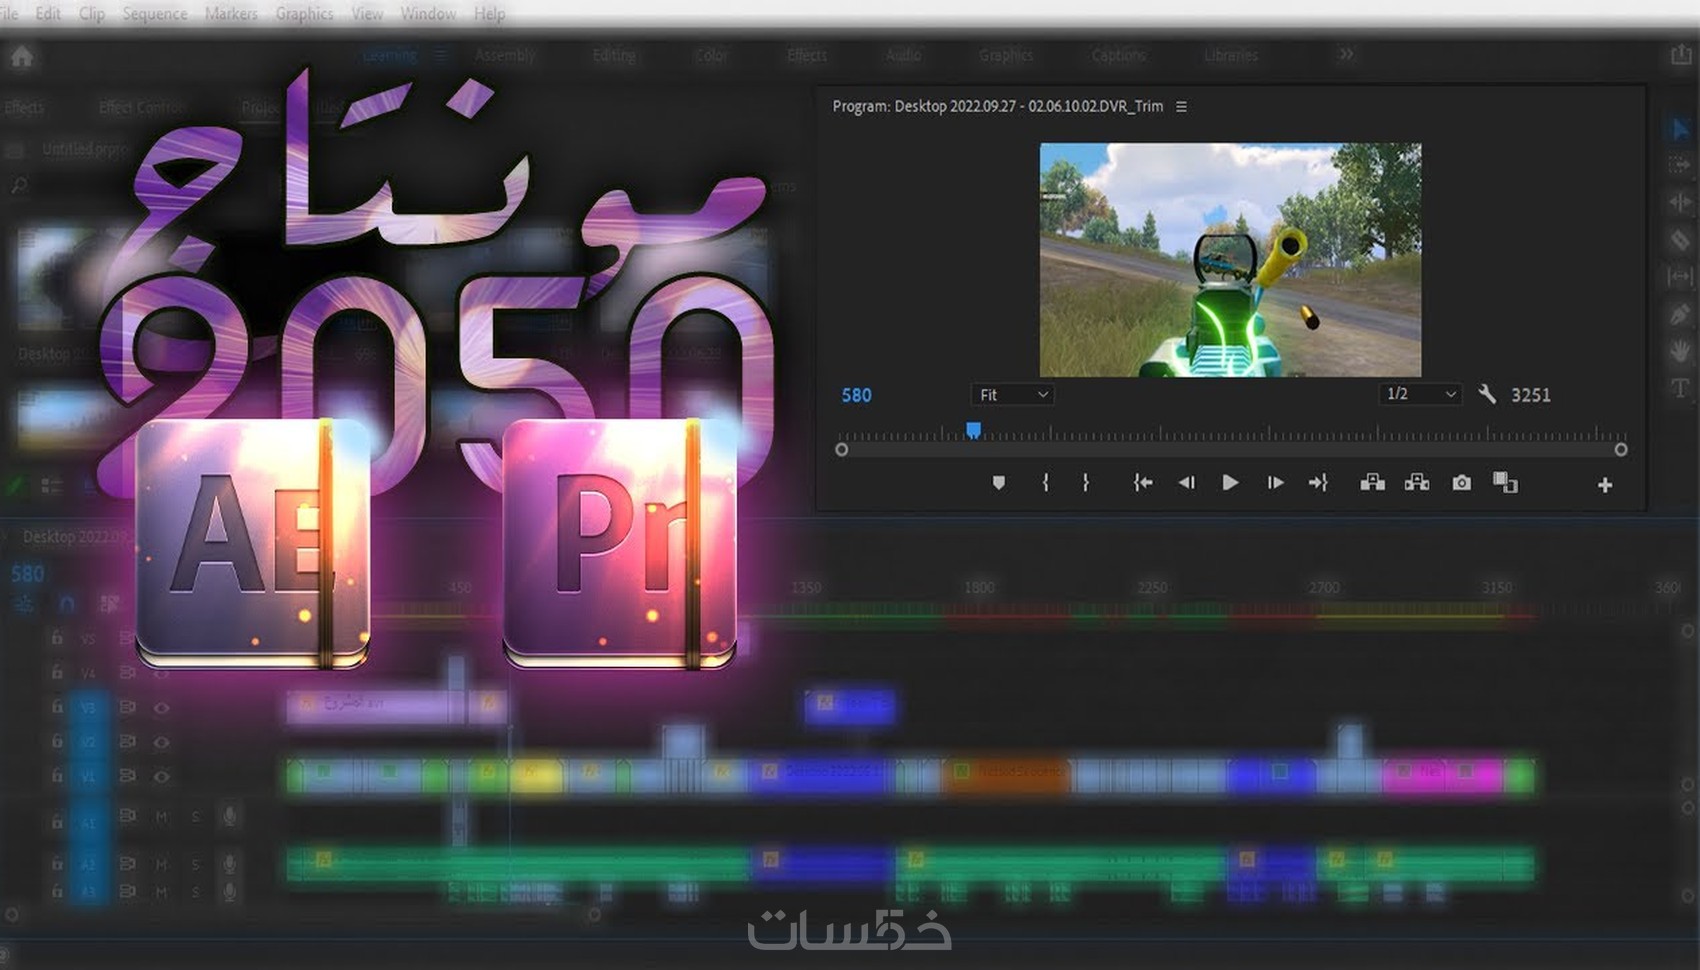Open the Markers menu

pos(231,14)
